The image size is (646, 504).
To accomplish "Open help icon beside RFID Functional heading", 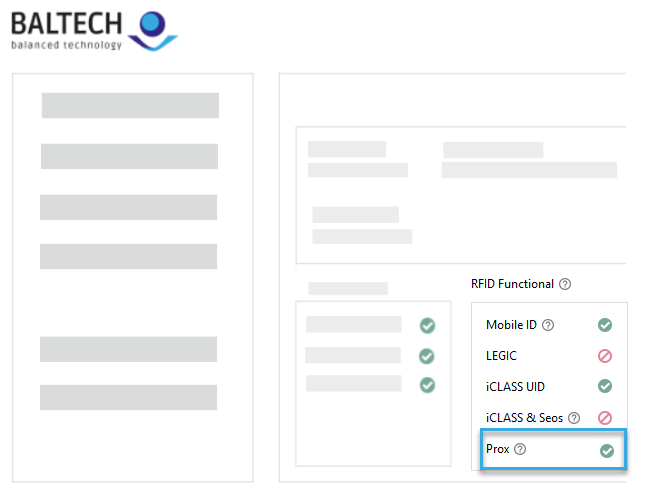I will pos(565,284).
